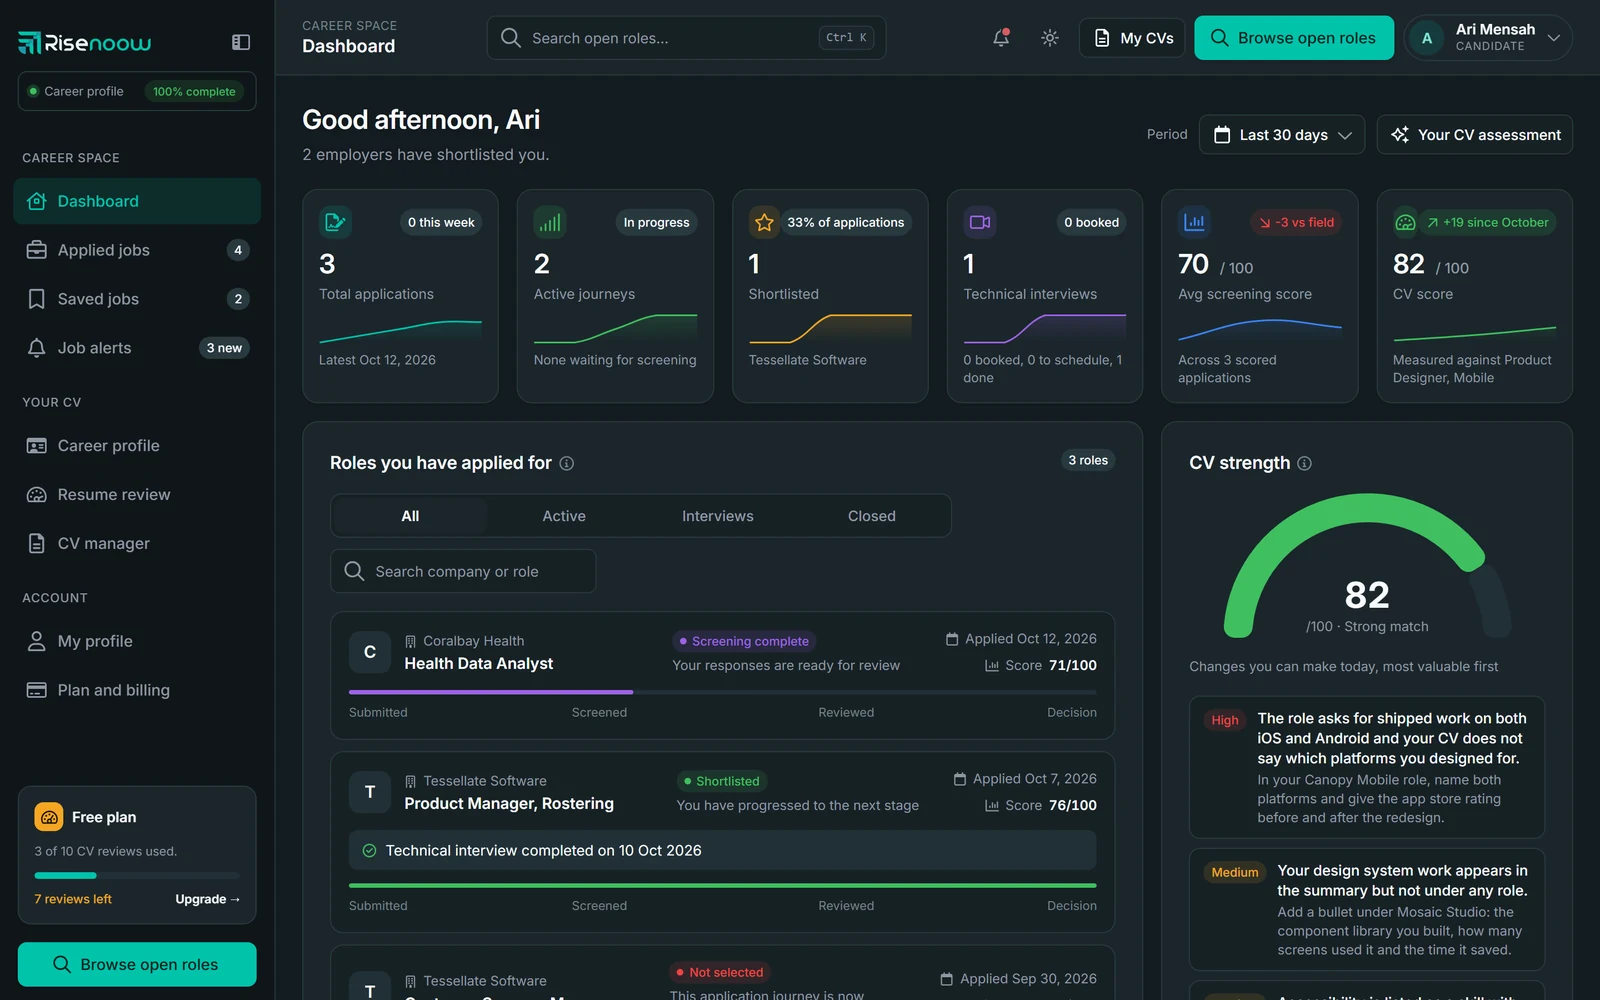Switch to the Closed tab
The height and width of the screenshot is (1000, 1600).
click(872, 516)
